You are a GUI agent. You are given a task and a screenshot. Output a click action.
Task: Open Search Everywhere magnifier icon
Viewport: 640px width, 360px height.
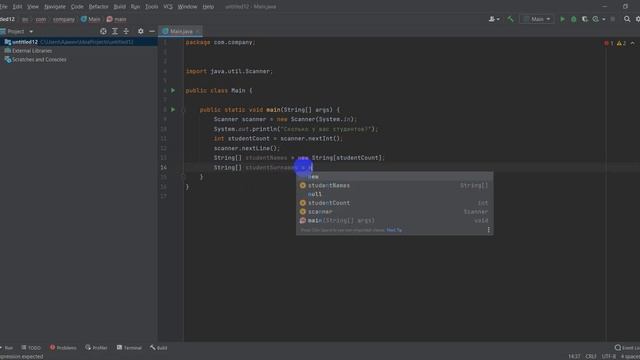pyautogui.click(x=627, y=19)
